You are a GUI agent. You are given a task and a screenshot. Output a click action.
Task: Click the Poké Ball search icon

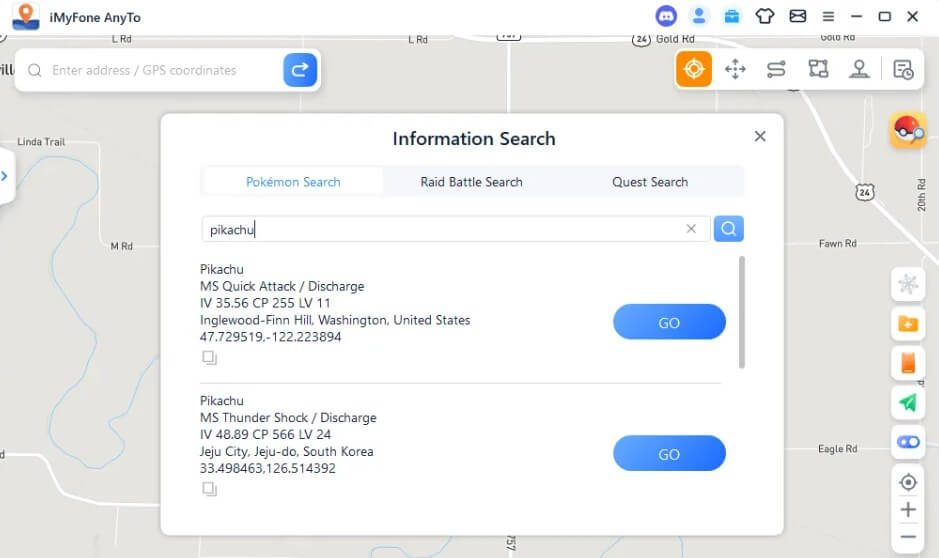tap(908, 129)
